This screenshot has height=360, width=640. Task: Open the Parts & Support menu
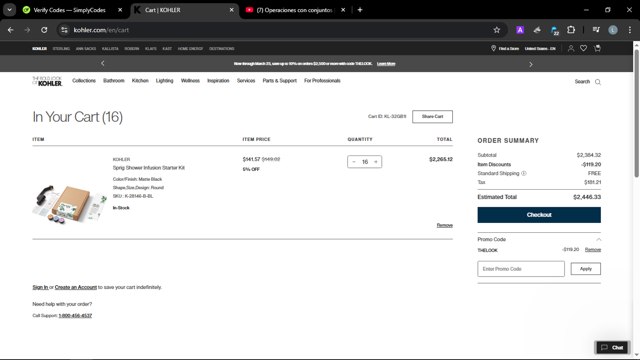[x=280, y=81]
